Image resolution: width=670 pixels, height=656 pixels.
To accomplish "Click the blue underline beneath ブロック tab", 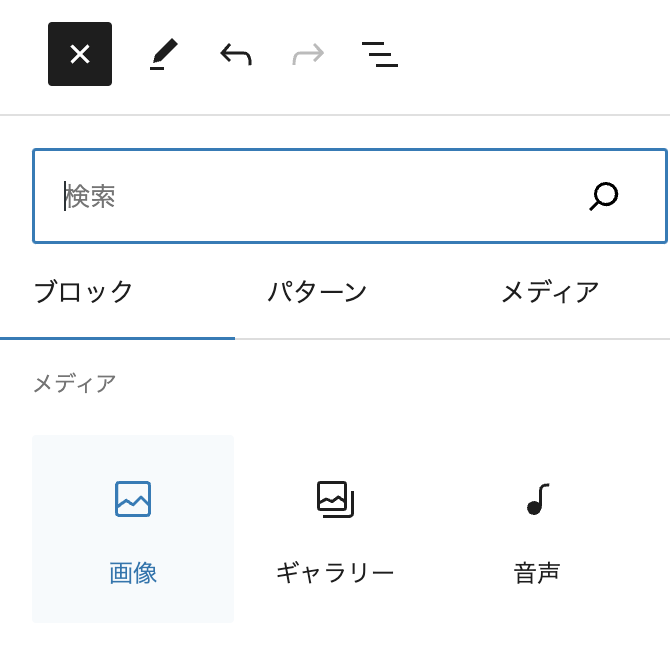I will point(117,338).
